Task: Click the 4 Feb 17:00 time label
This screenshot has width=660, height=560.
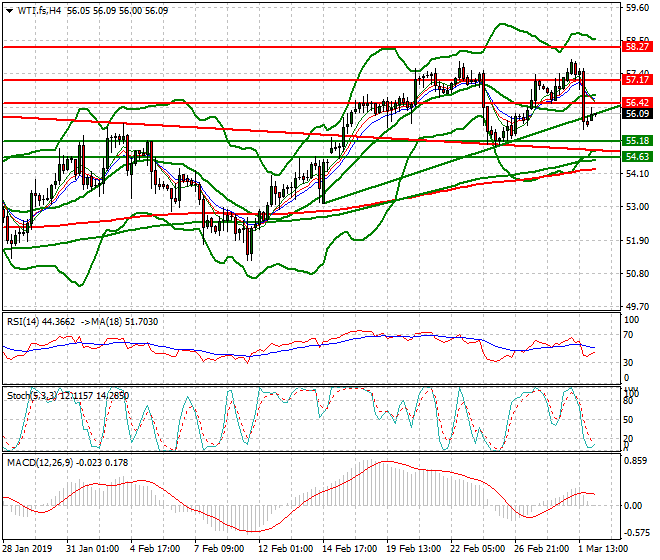Action: [x=155, y=549]
